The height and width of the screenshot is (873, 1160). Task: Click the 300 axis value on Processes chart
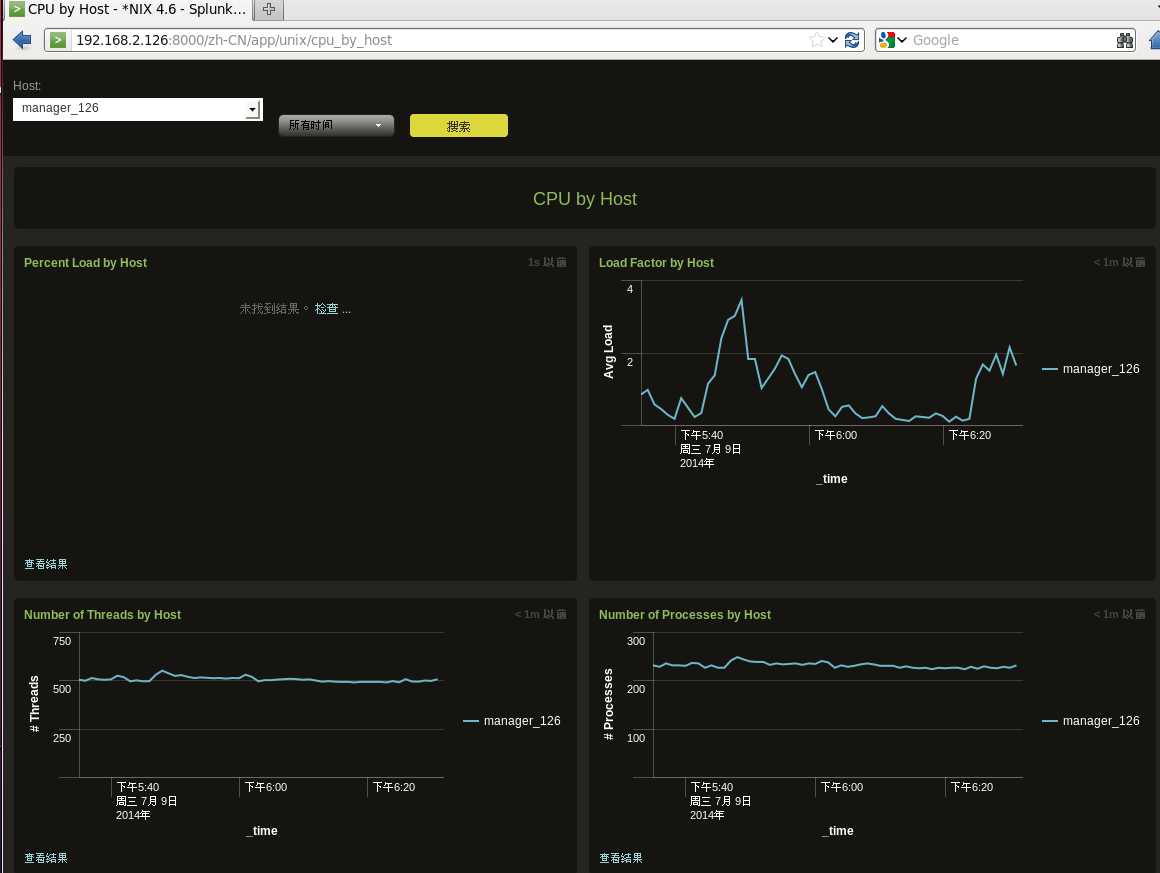tap(636, 641)
